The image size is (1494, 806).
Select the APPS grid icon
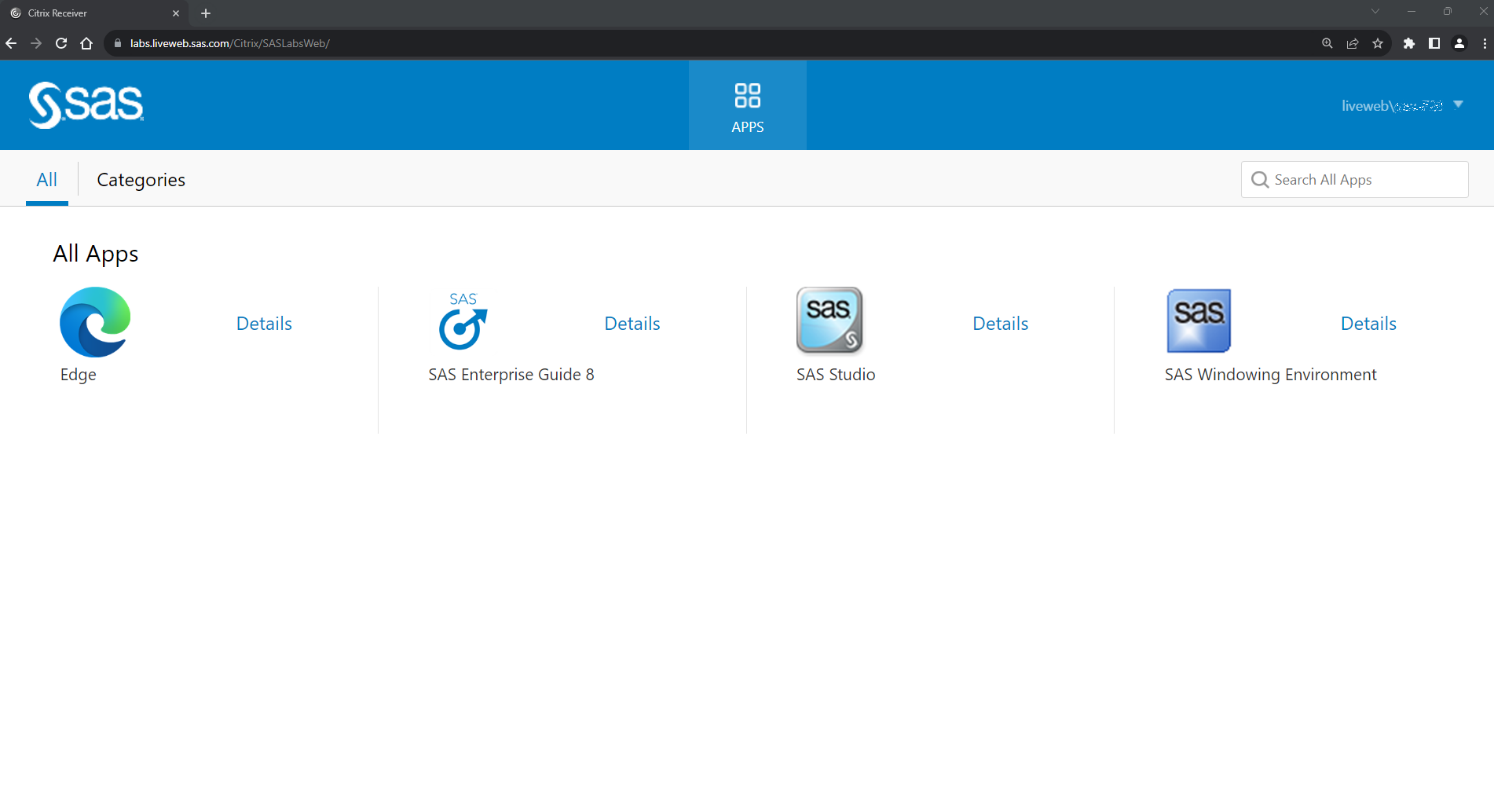tap(747, 96)
